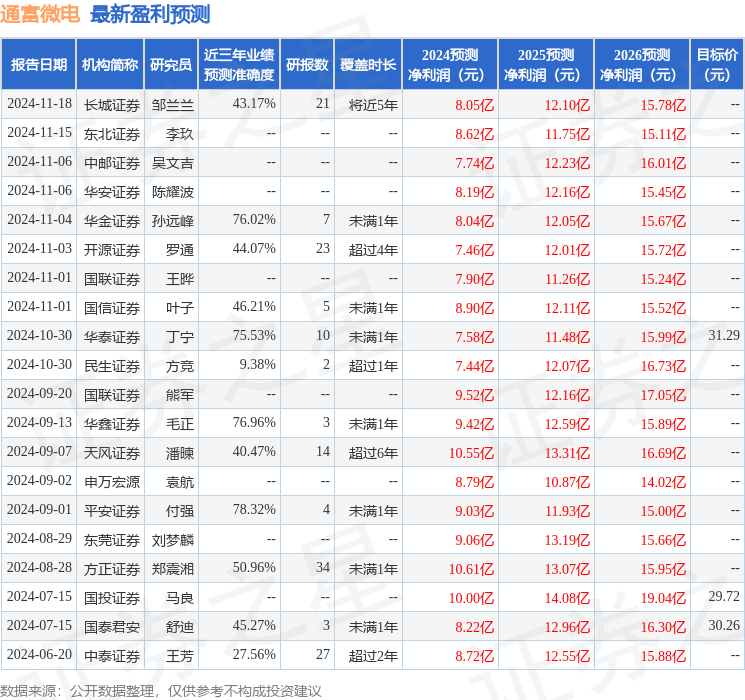Screen dimensions: 745x700
Task: Select the 中邮证券 institution cell
Action: click(112, 163)
